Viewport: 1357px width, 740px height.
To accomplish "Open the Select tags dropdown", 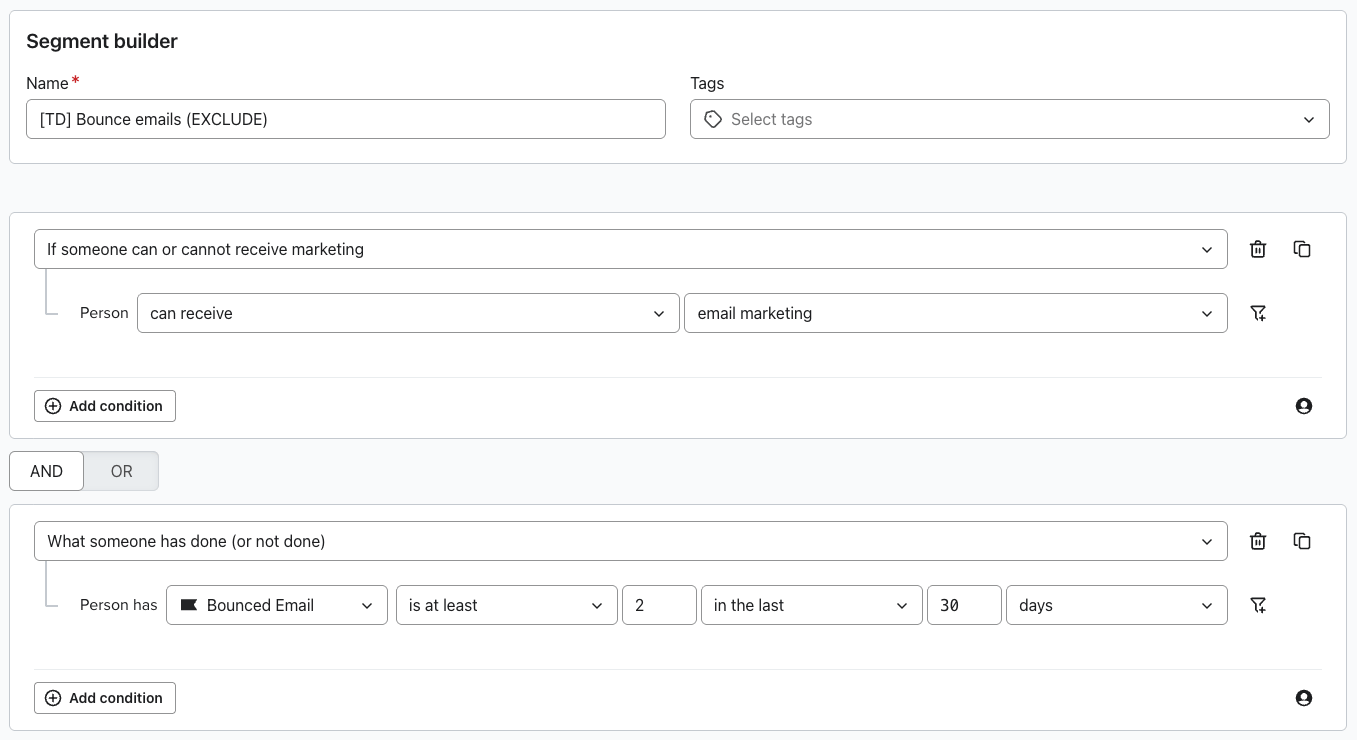I will (x=1009, y=119).
